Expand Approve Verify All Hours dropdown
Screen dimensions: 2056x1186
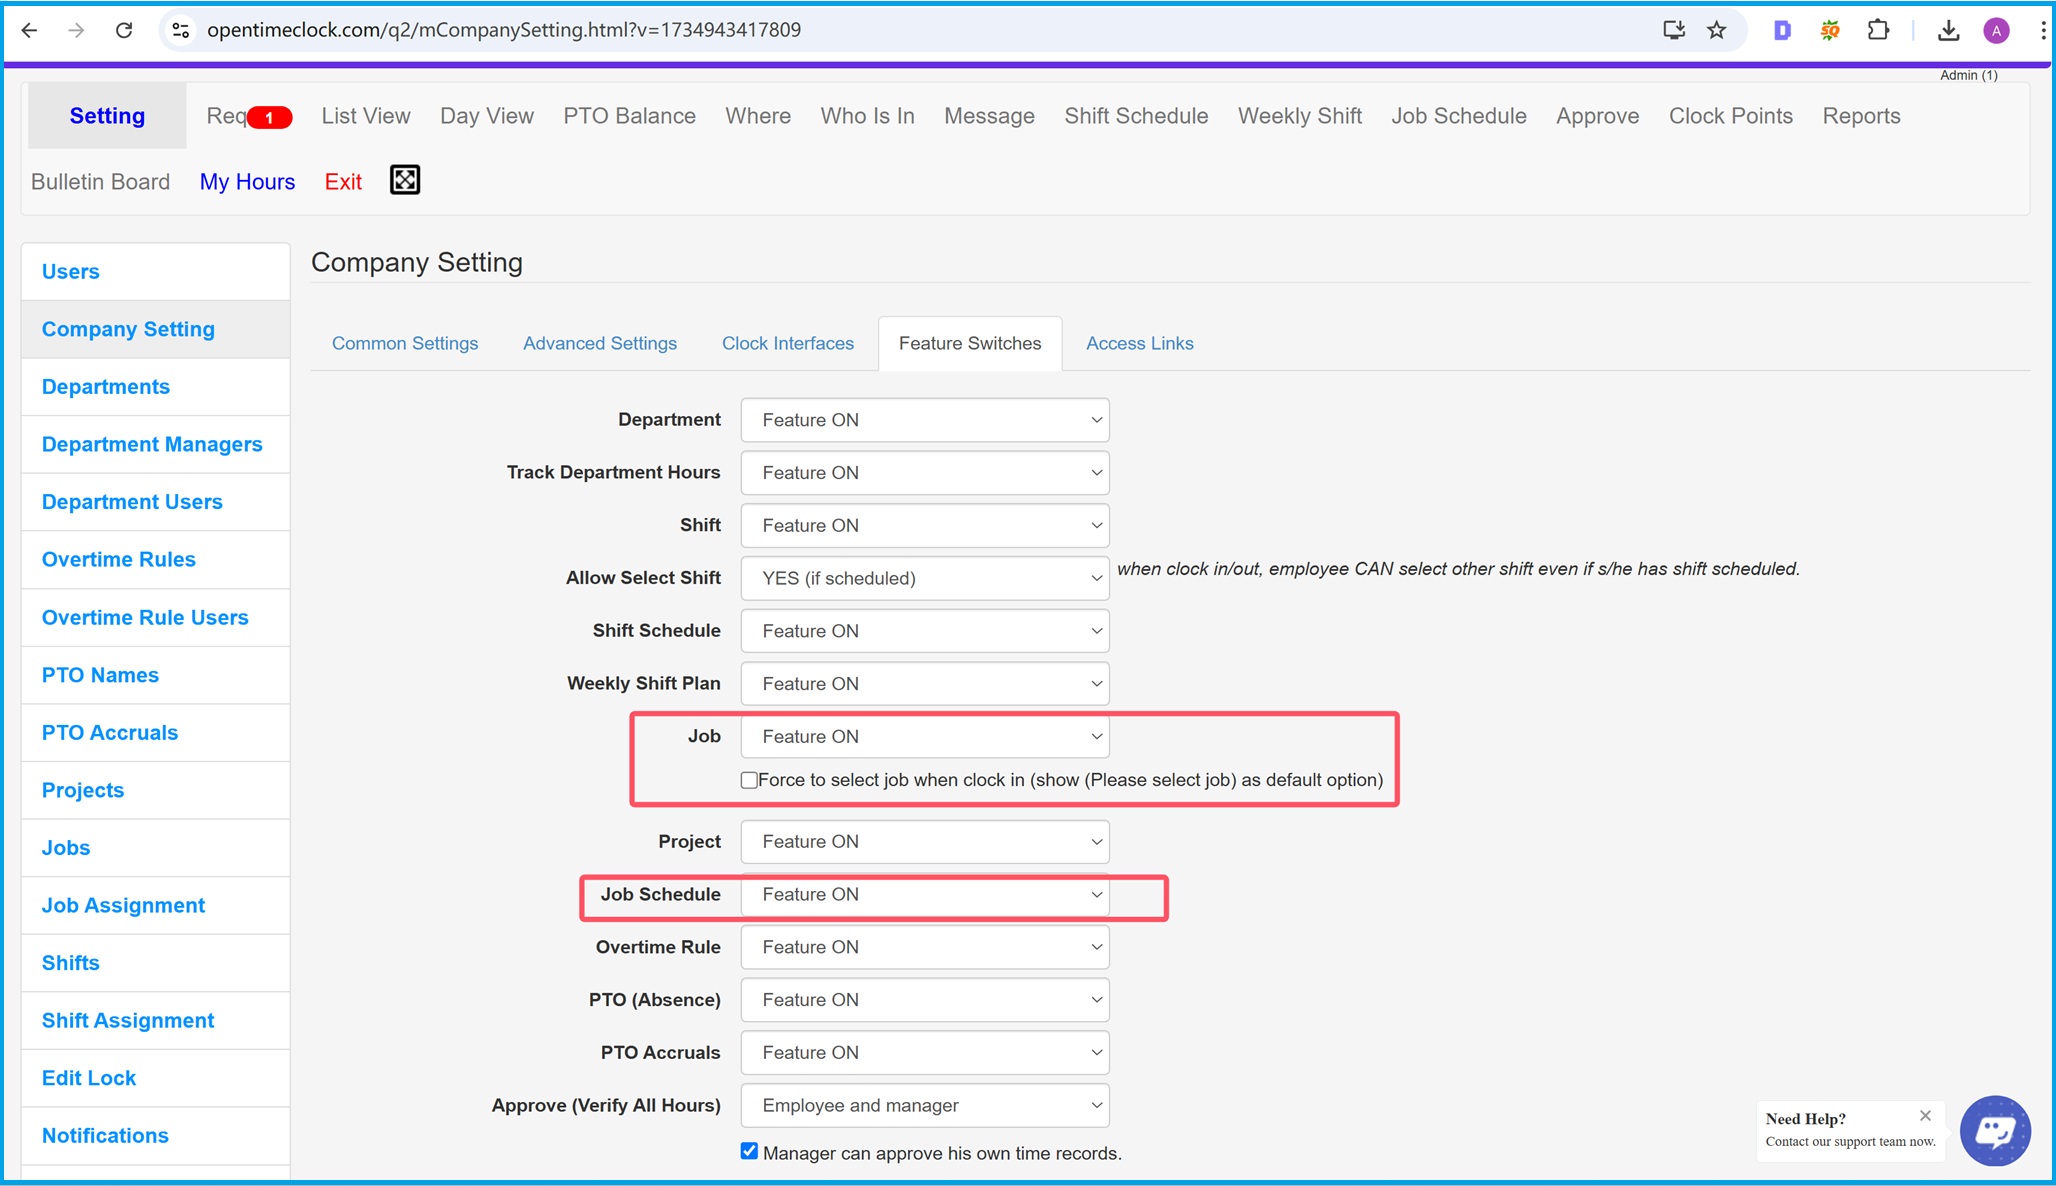pos(925,1106)
